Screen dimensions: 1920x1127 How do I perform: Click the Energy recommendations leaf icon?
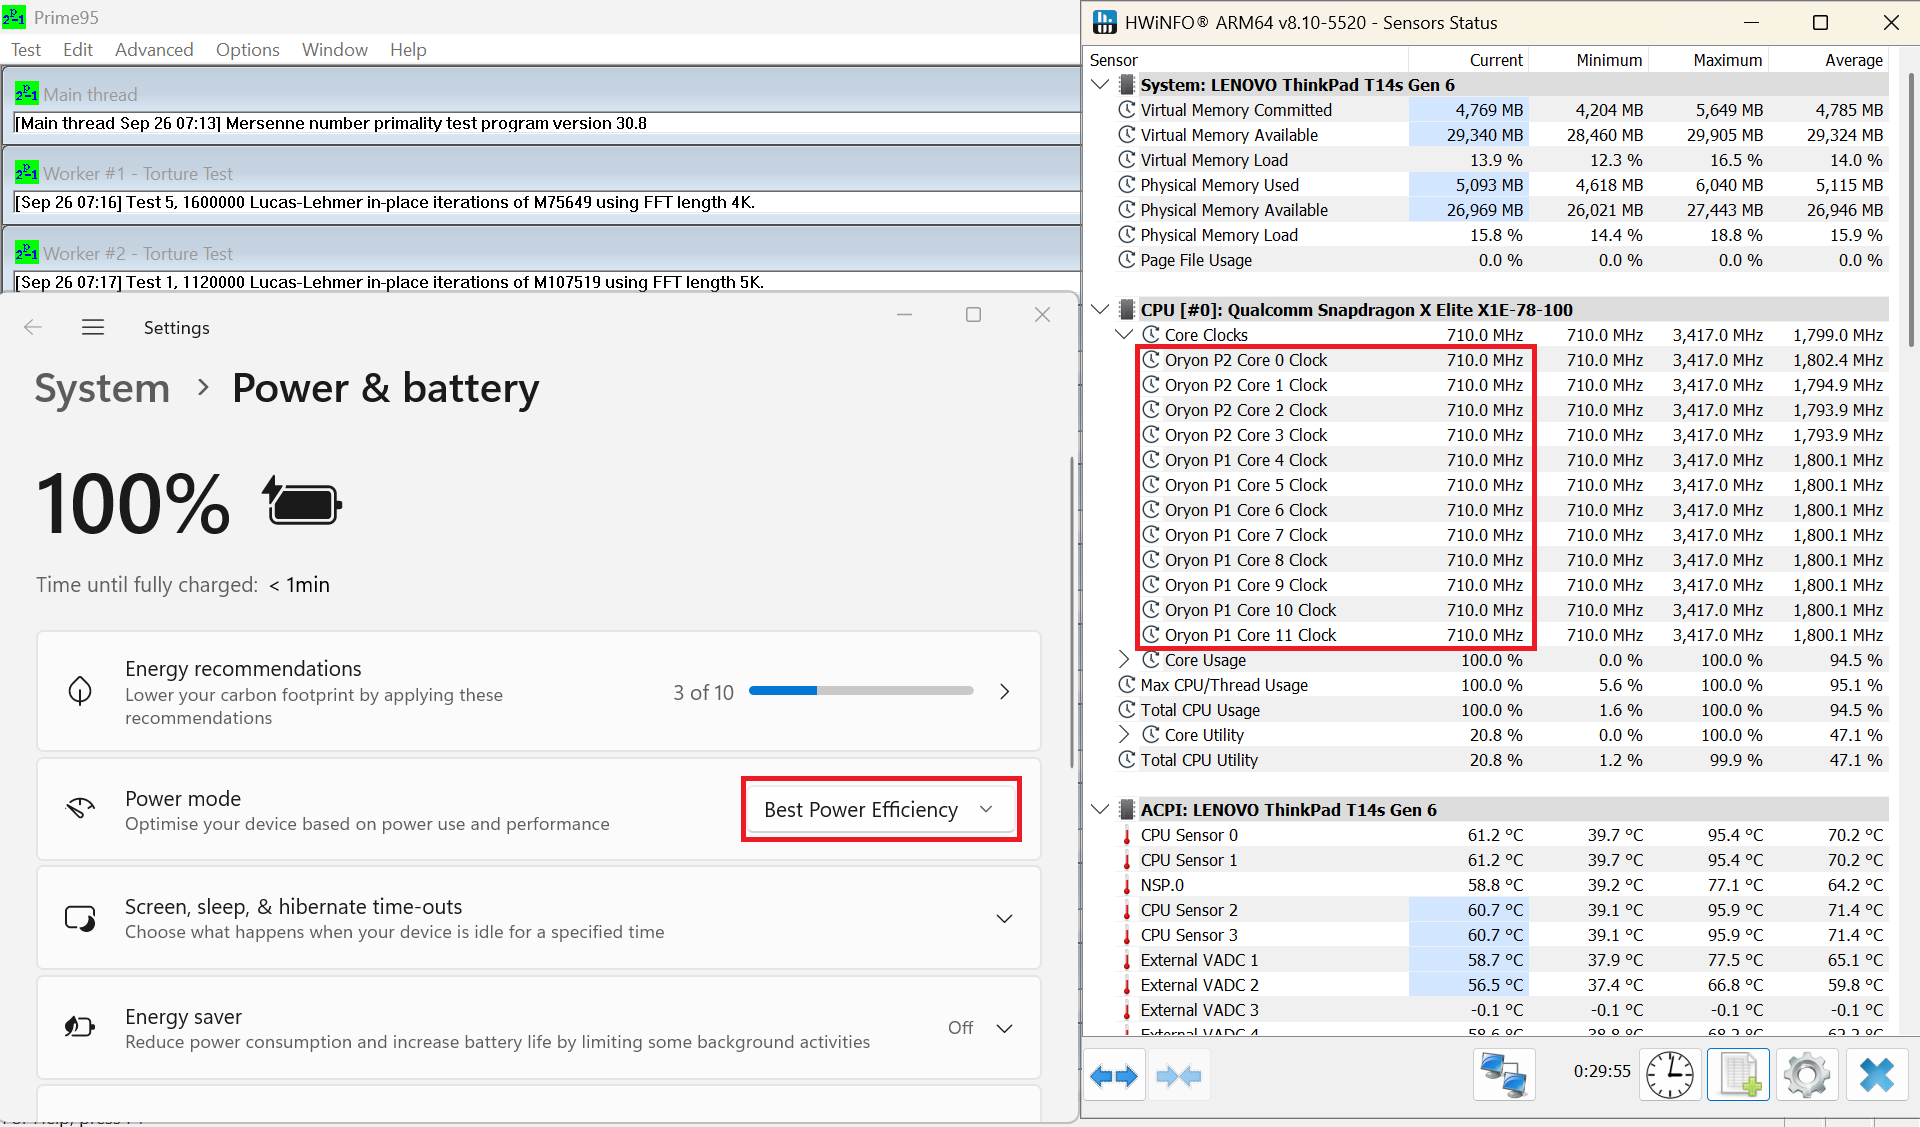click(80, 691)
